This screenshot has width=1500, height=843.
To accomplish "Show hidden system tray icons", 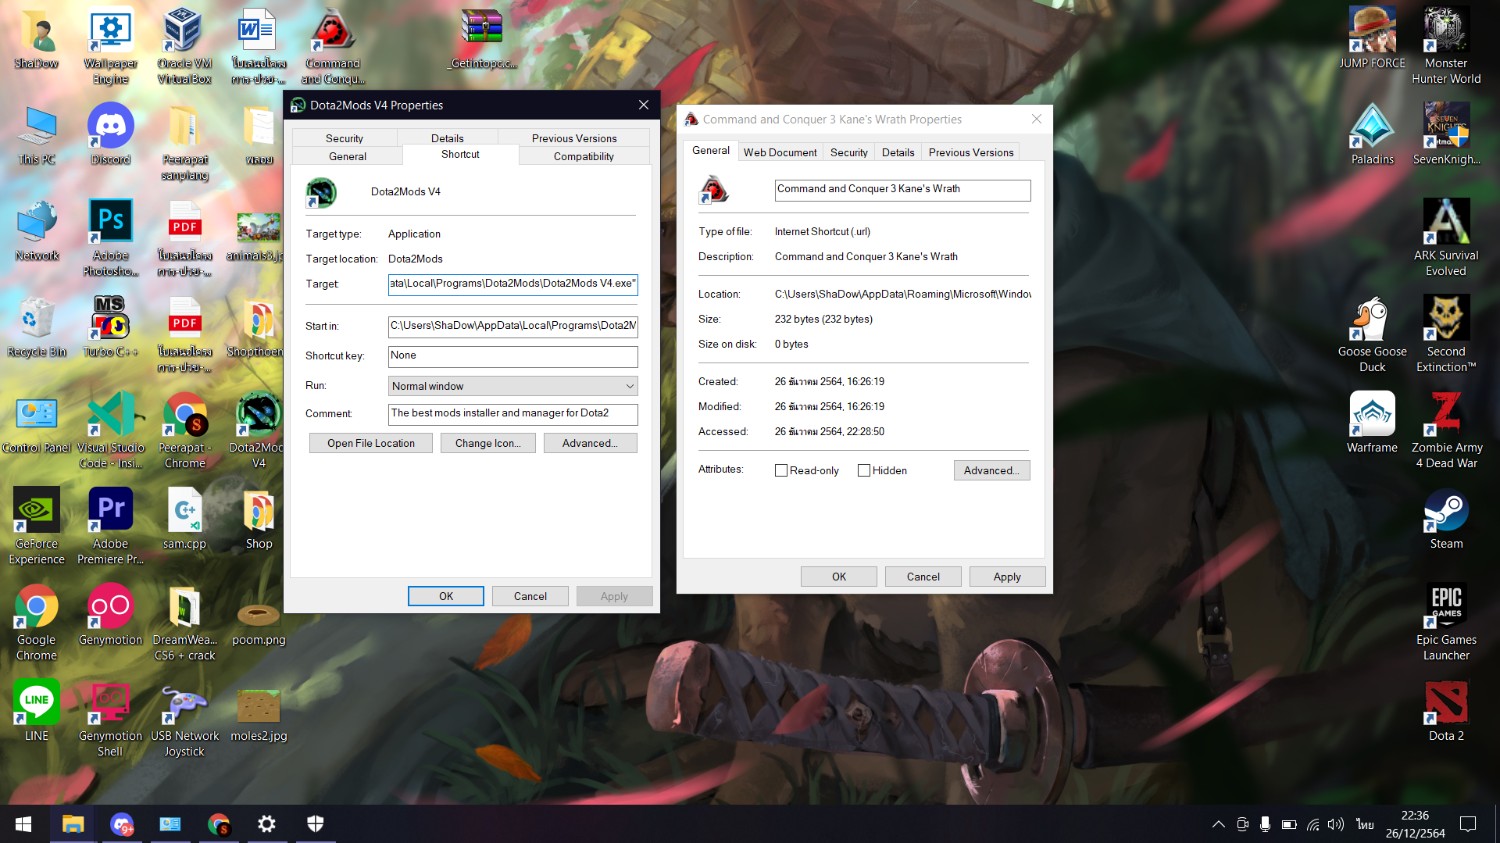I will coord(1218,825).
